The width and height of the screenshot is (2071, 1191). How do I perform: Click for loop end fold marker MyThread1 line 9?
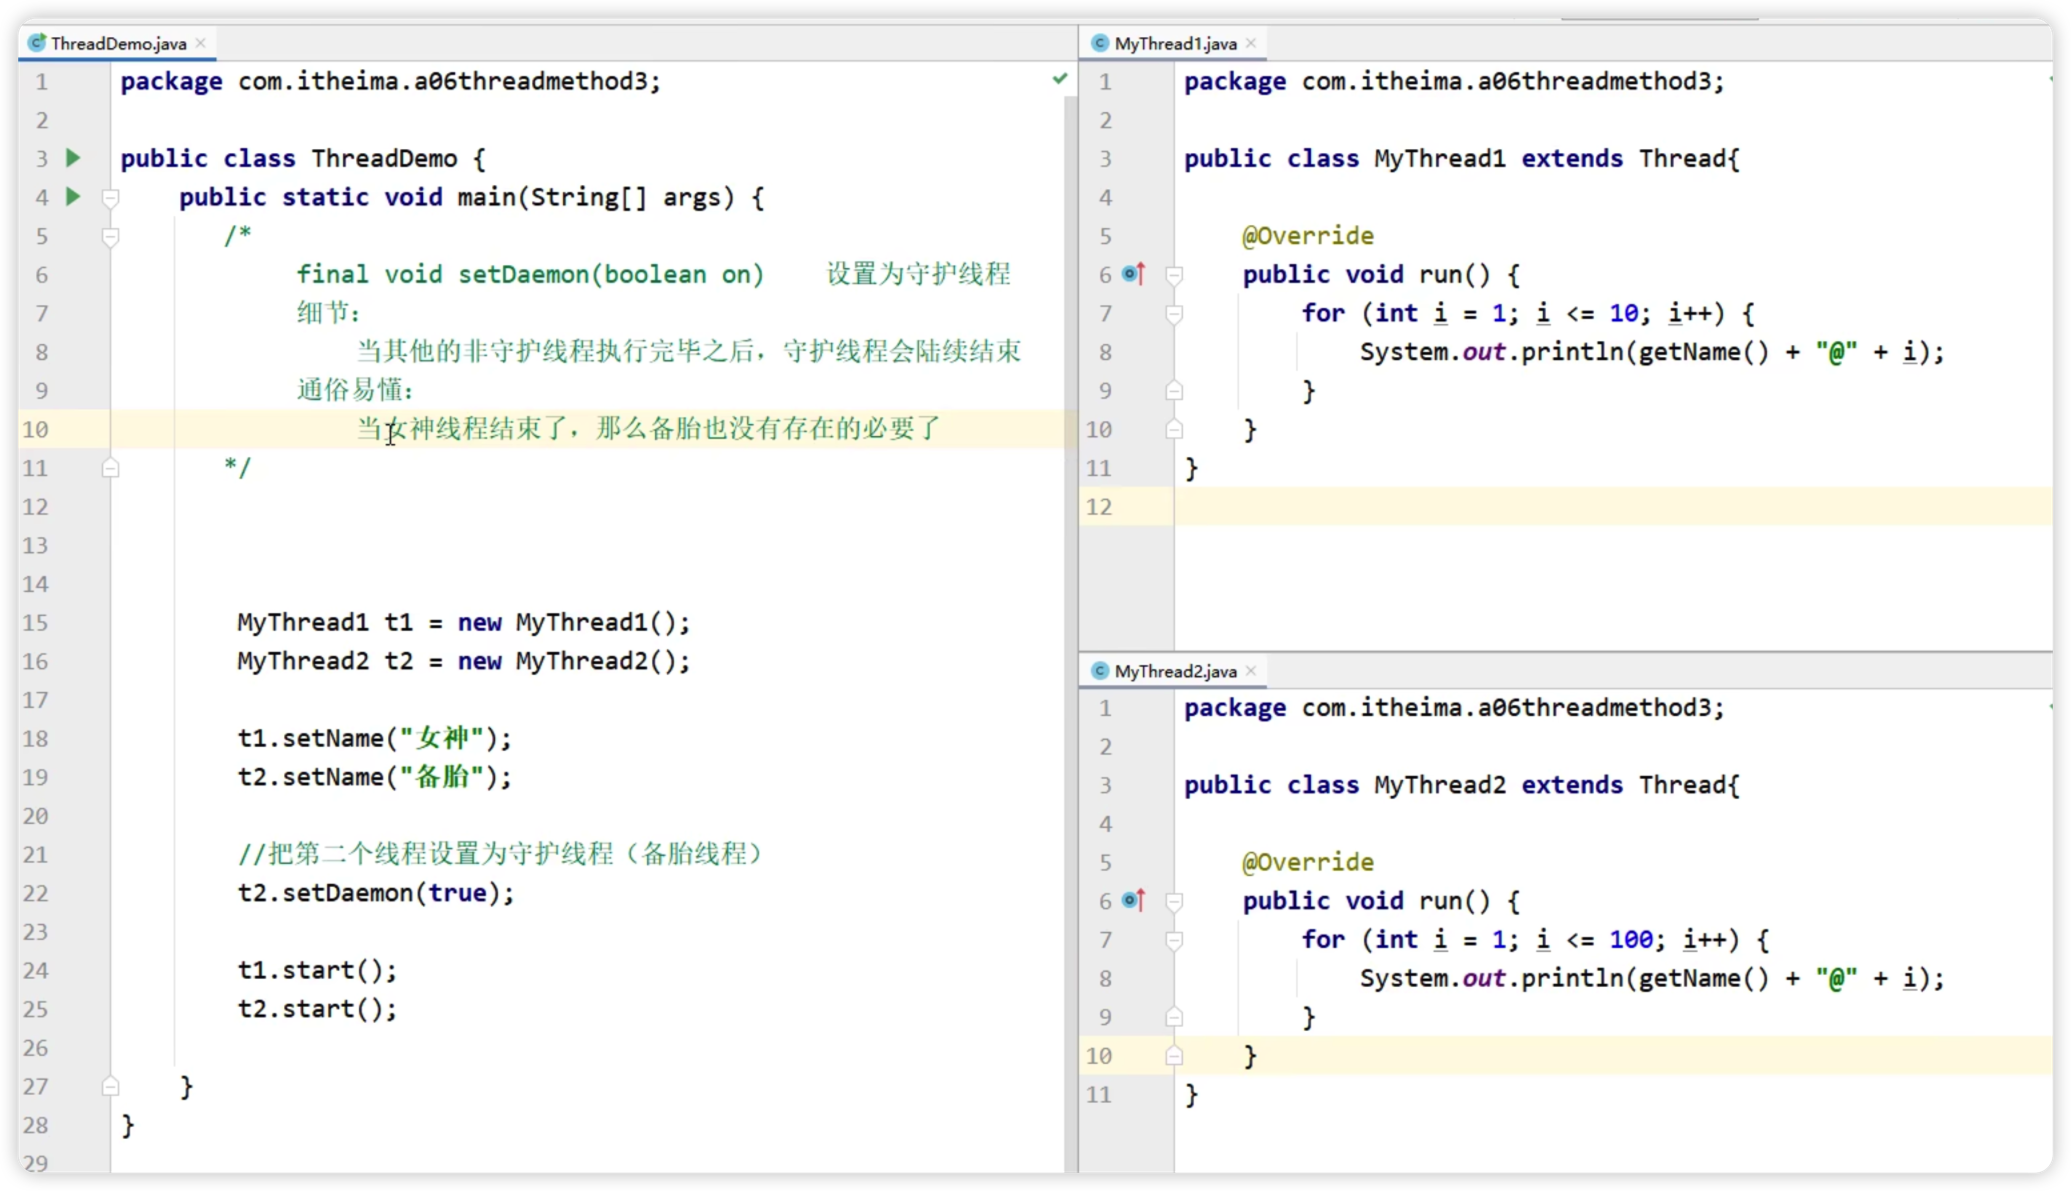(1175, 391)
